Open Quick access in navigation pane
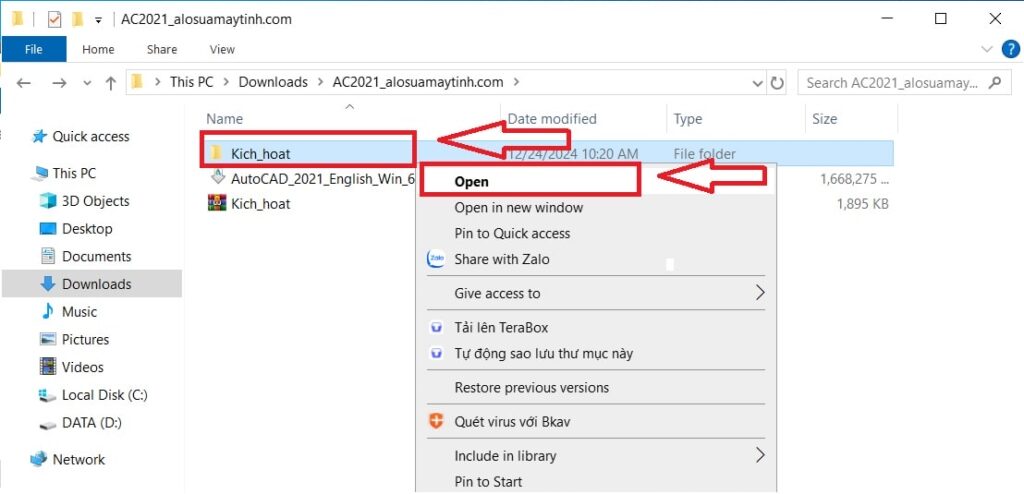Viewport: 1024px width, 494px height. (x=91, y=136)
